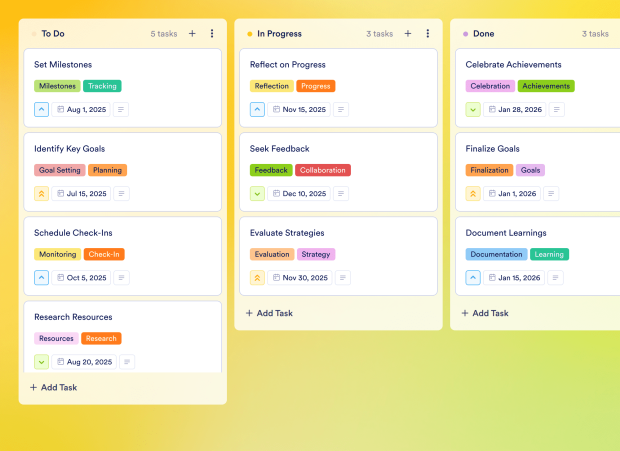The image size is (620, 451).
Task: Open the Dec 10, 2025 due date picker
Action: click(298, 194)
